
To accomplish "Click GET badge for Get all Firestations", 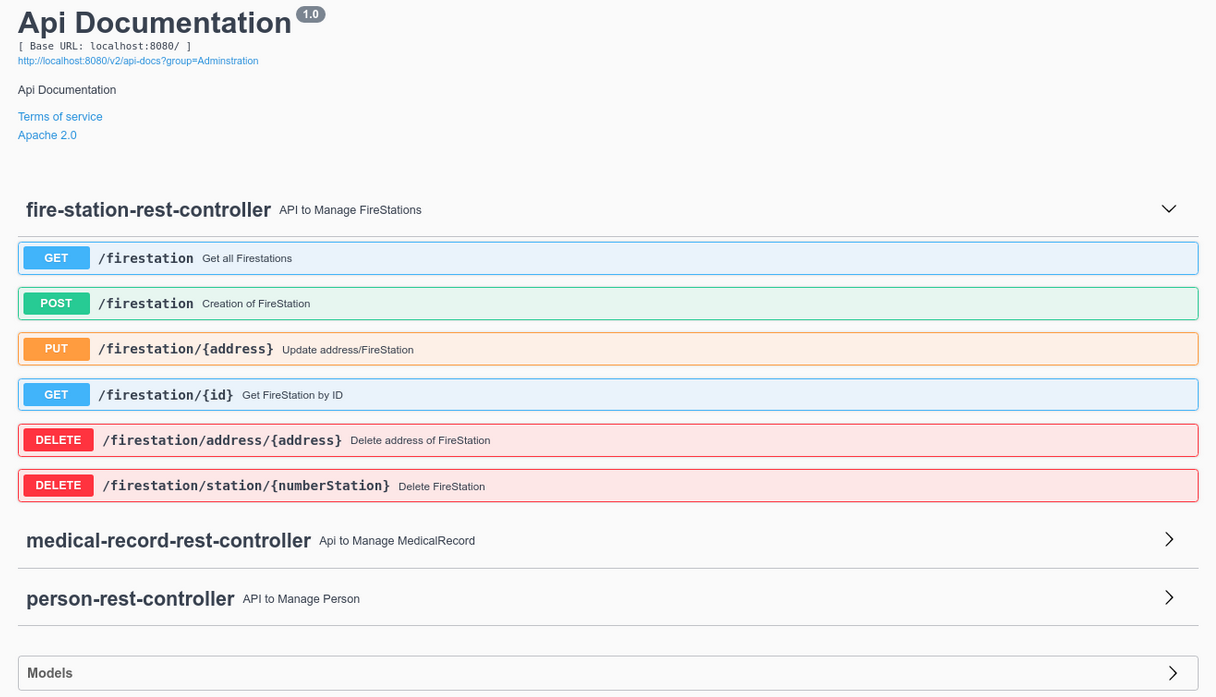I will pyautogui.click(x=57, y=258).
